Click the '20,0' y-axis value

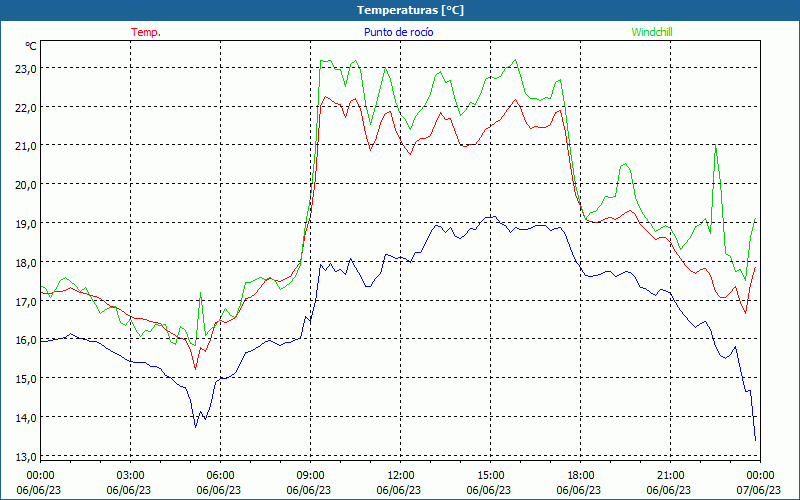(x=25, y=185)
